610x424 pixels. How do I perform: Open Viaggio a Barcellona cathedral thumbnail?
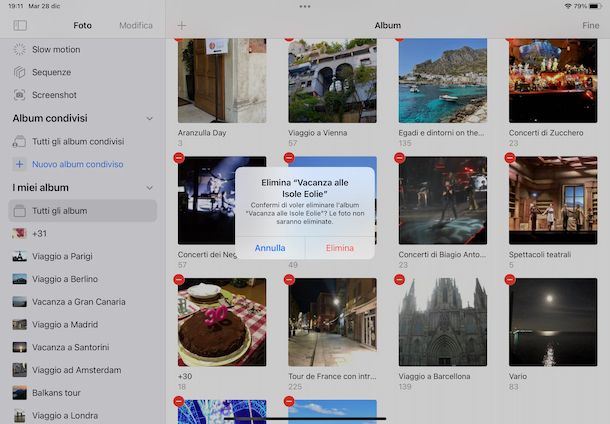coord(443,322)
